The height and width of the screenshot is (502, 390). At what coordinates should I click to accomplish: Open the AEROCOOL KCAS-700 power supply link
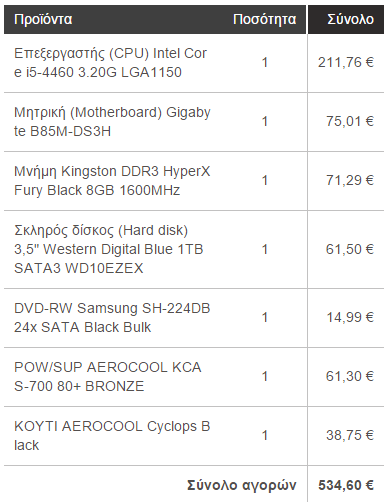[x=108, y=377]
